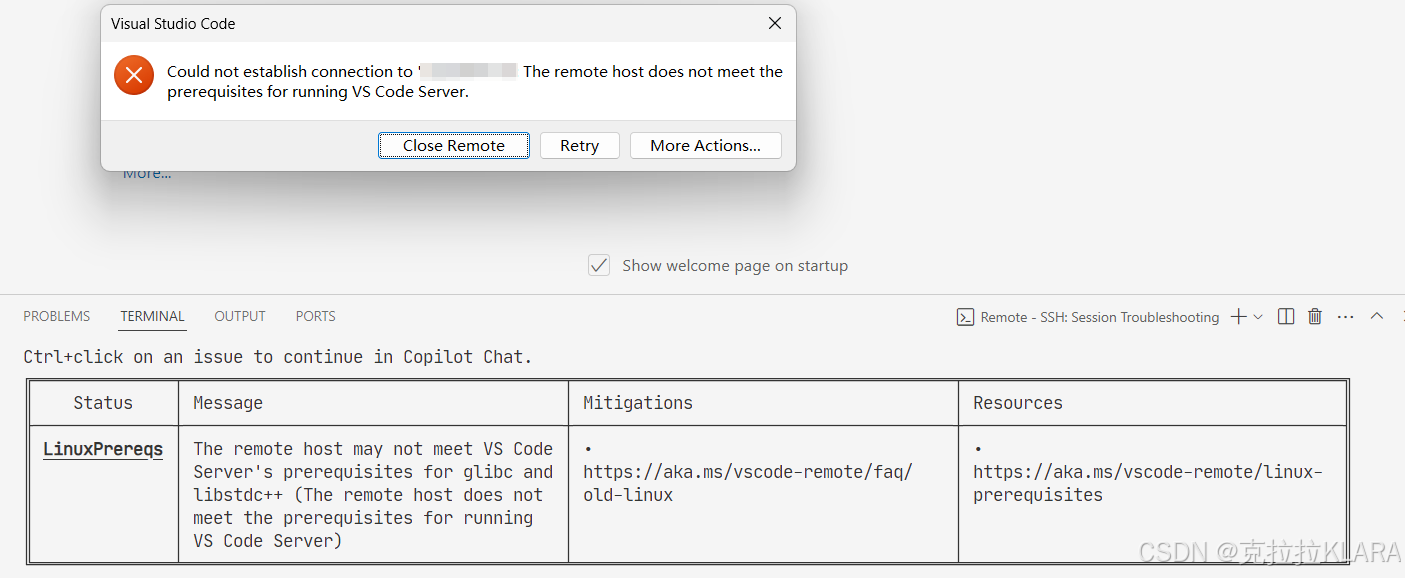Viewport: 1405px width, 578px height.
Task: Switch to the PROBLEMS tab
Action: [57, 316]
